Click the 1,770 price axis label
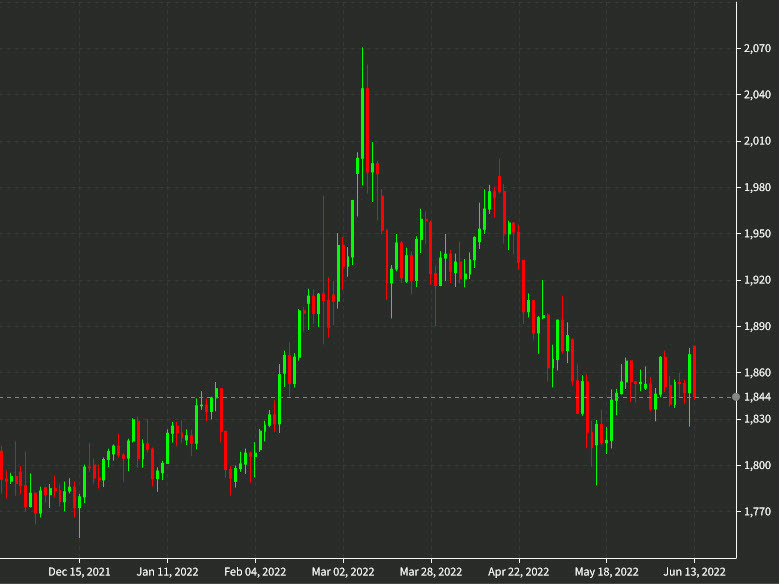Screen dimensions: 779x584 [x=757, y=512]
